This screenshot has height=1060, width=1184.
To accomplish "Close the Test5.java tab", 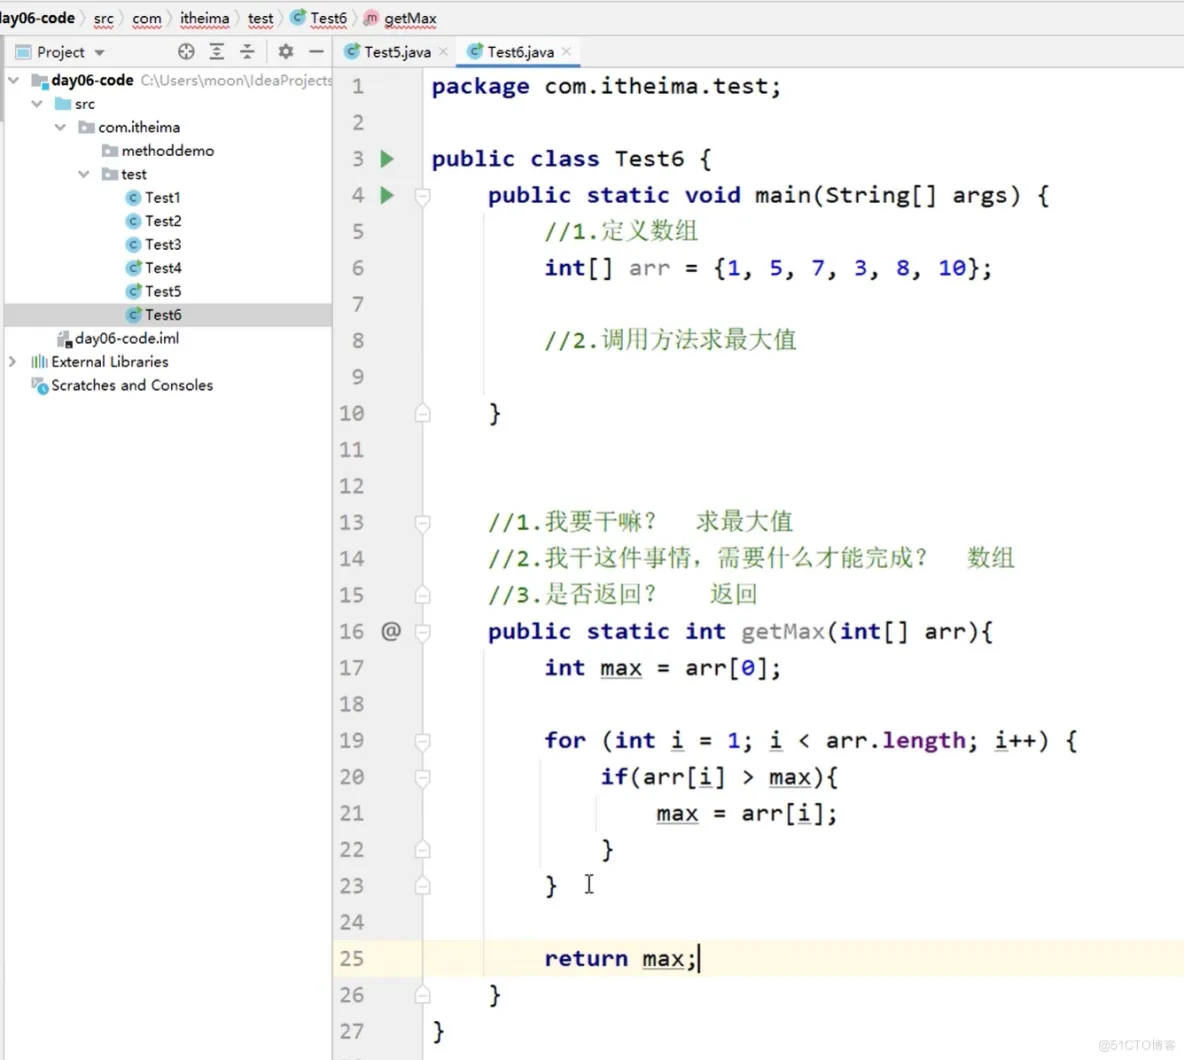I will coord(443,51).
